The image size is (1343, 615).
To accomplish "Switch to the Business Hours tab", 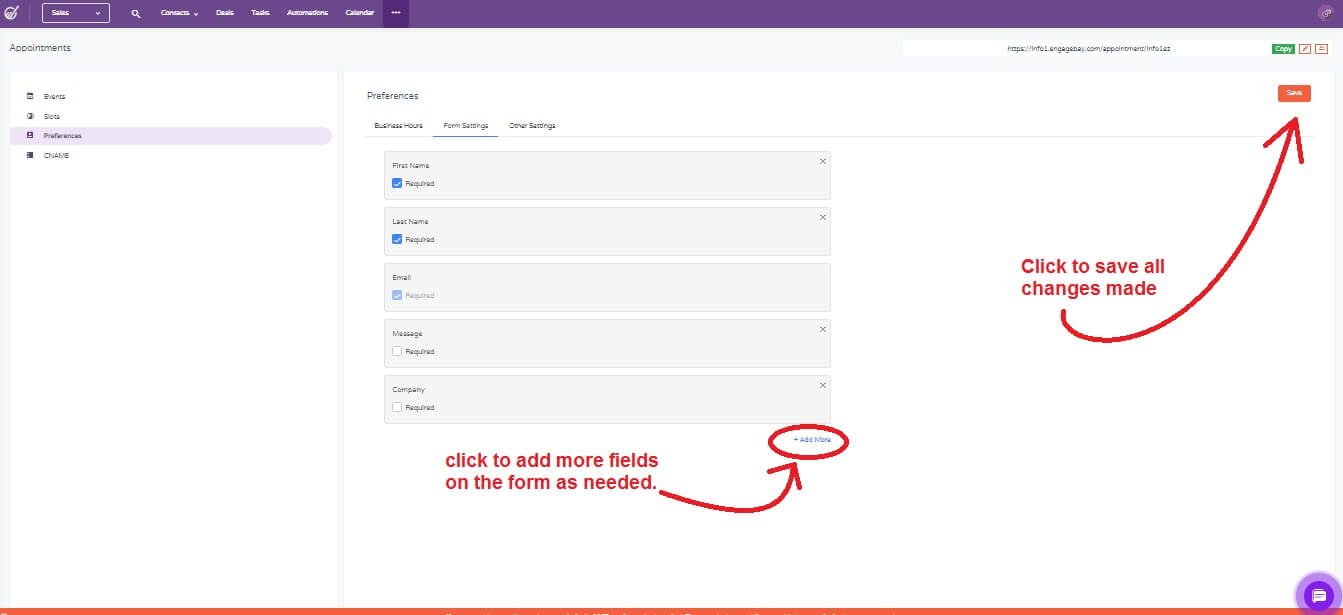I will click(x=398, y=126).
